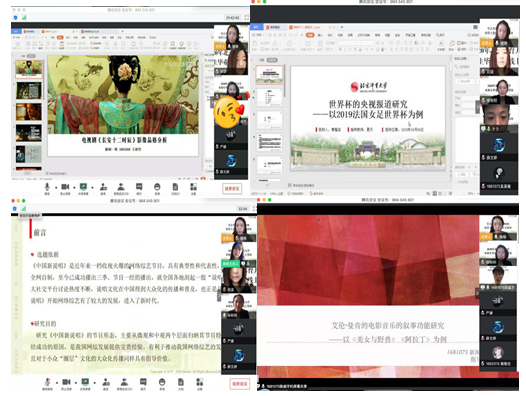Open highlighted Start ribbon tab in top-right WPS
This screenshot has width=526, height=396.
pos(310,35)
